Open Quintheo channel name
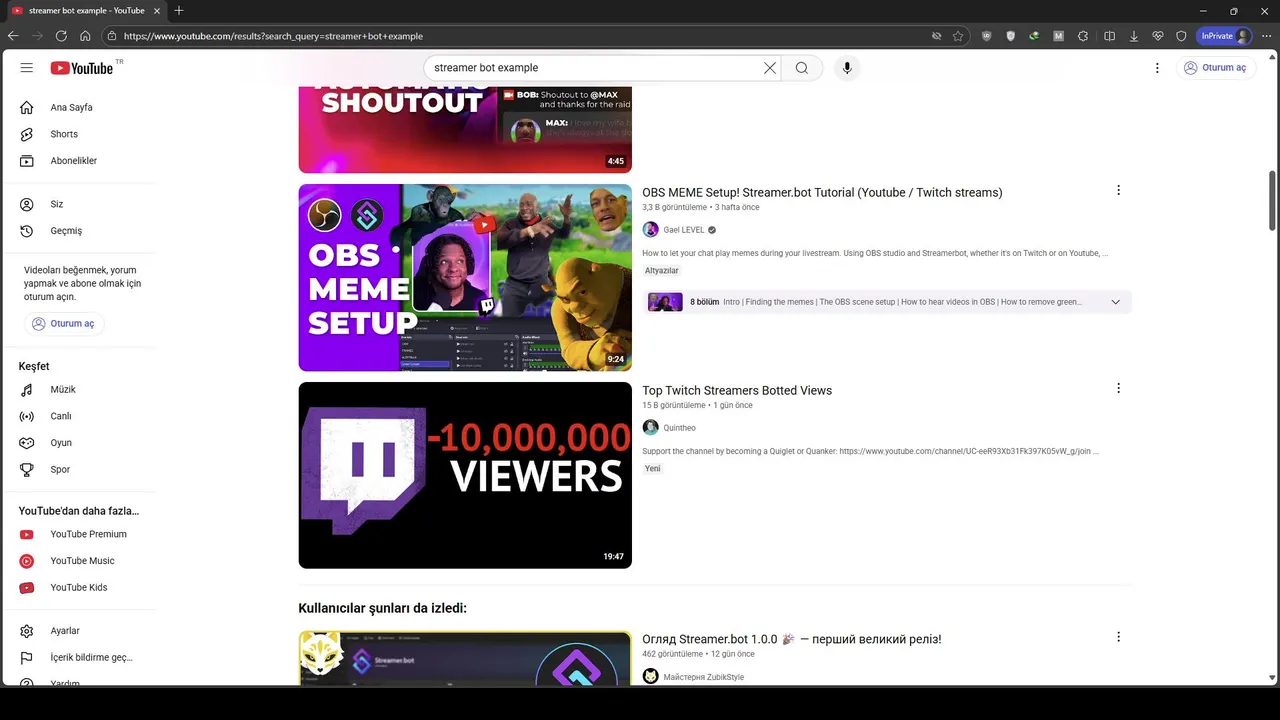Viewport: 1280px width, 720px height. coord(679,428)
